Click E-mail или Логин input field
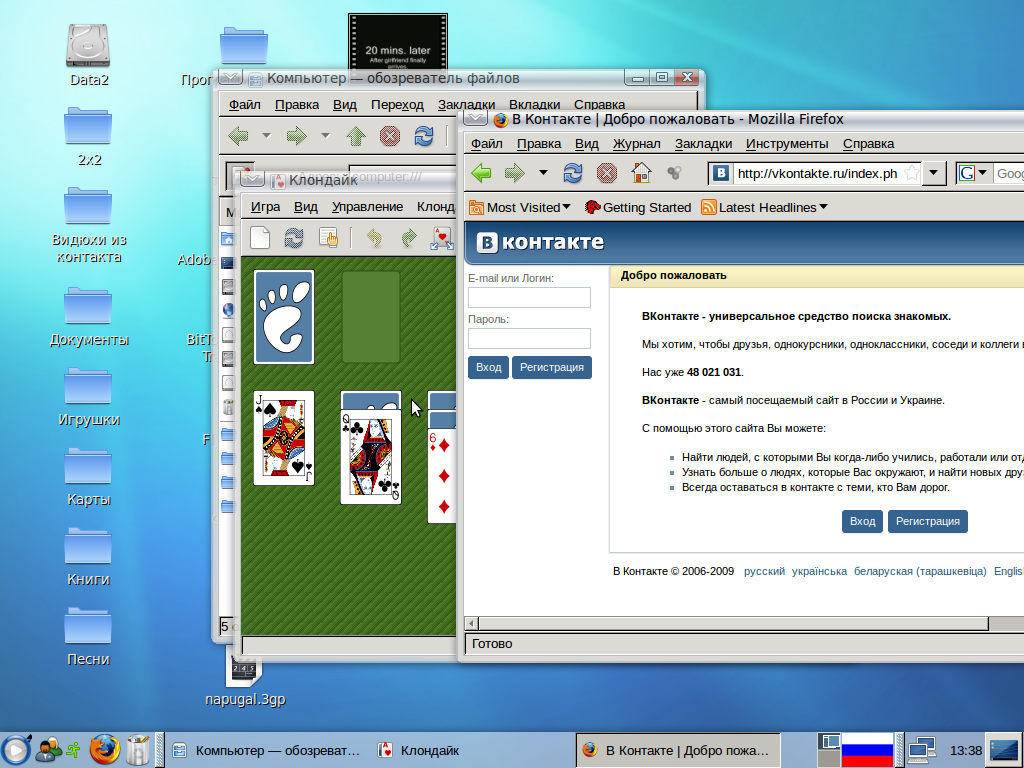This screenshot has height=768, width=1024. click(529, 297)
